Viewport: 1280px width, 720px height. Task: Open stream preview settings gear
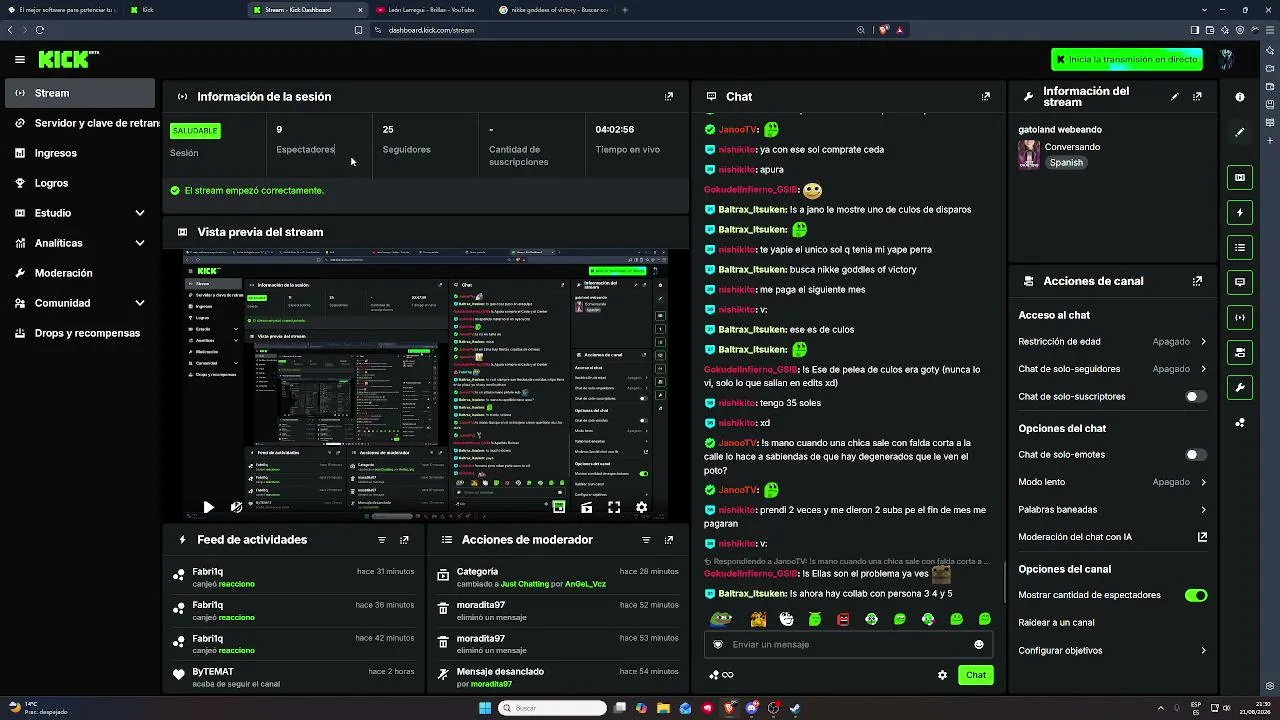coord(641,508)
